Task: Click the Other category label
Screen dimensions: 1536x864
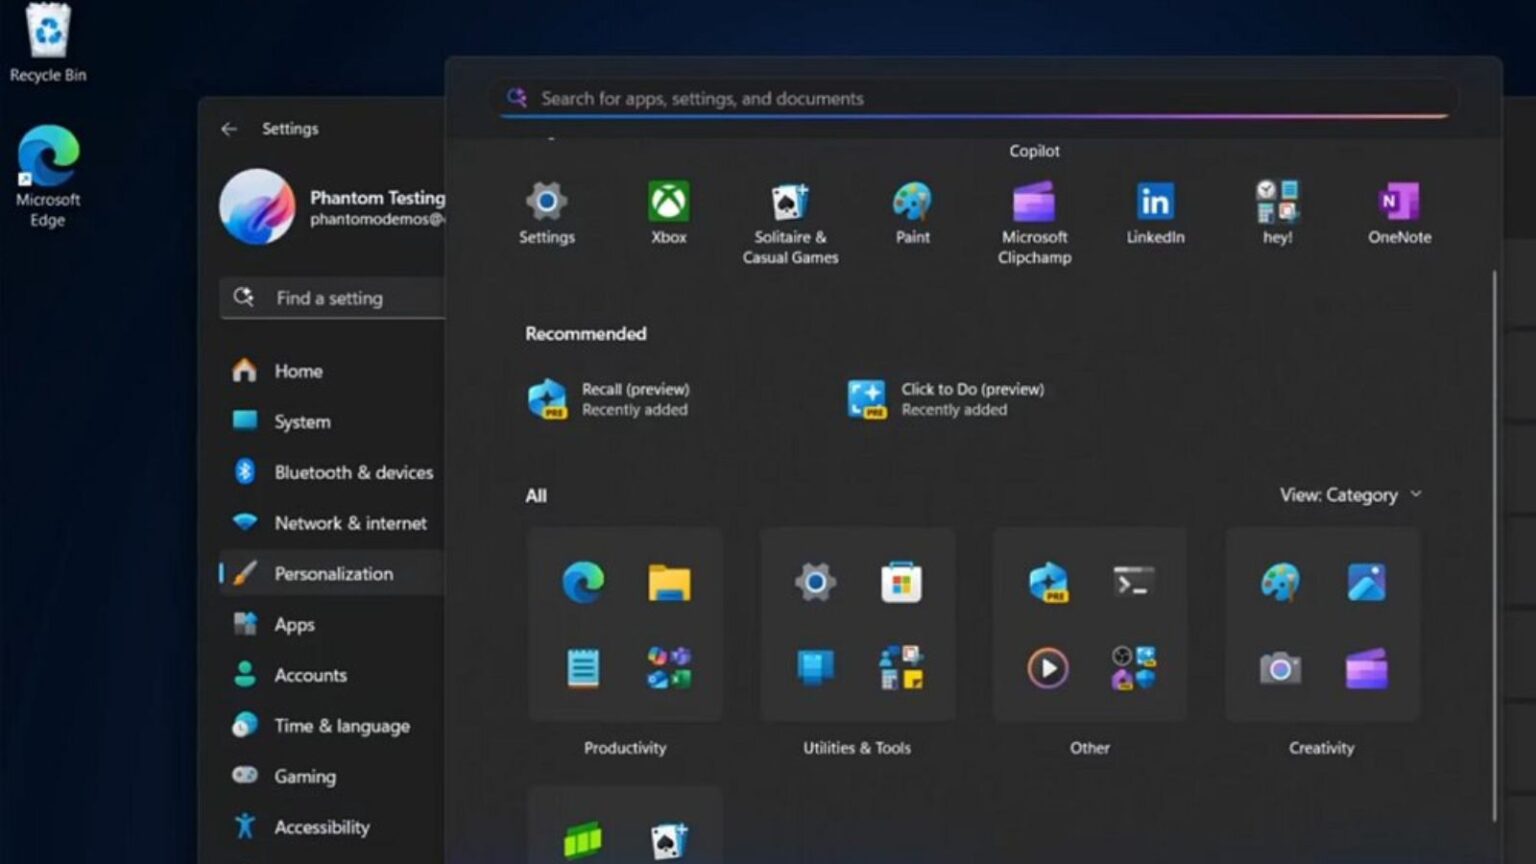Action: (x=1090, y=748)
